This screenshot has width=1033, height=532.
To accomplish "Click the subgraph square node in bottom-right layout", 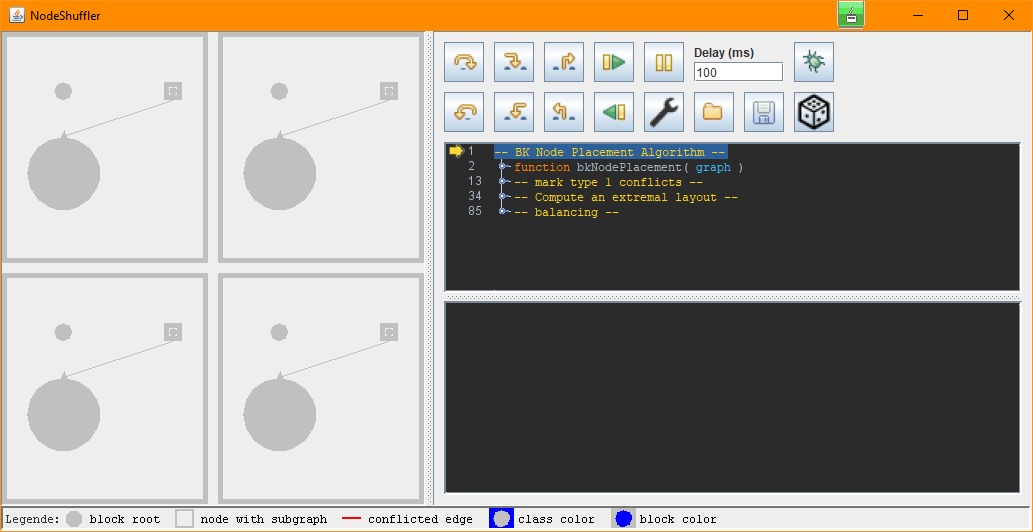I will click(389, 332).
